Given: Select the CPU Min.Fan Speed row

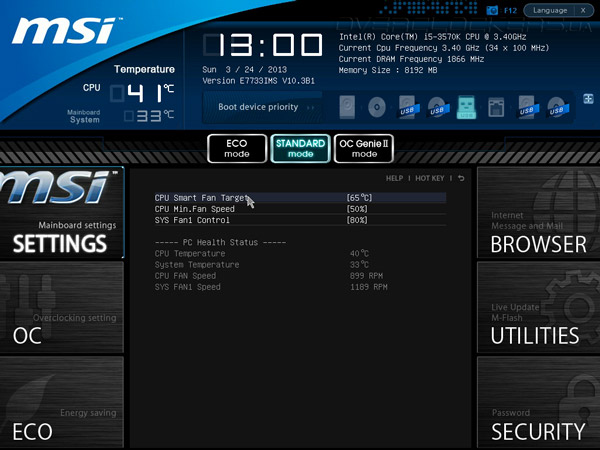Looking at the screenshot, I should [300, 209].
